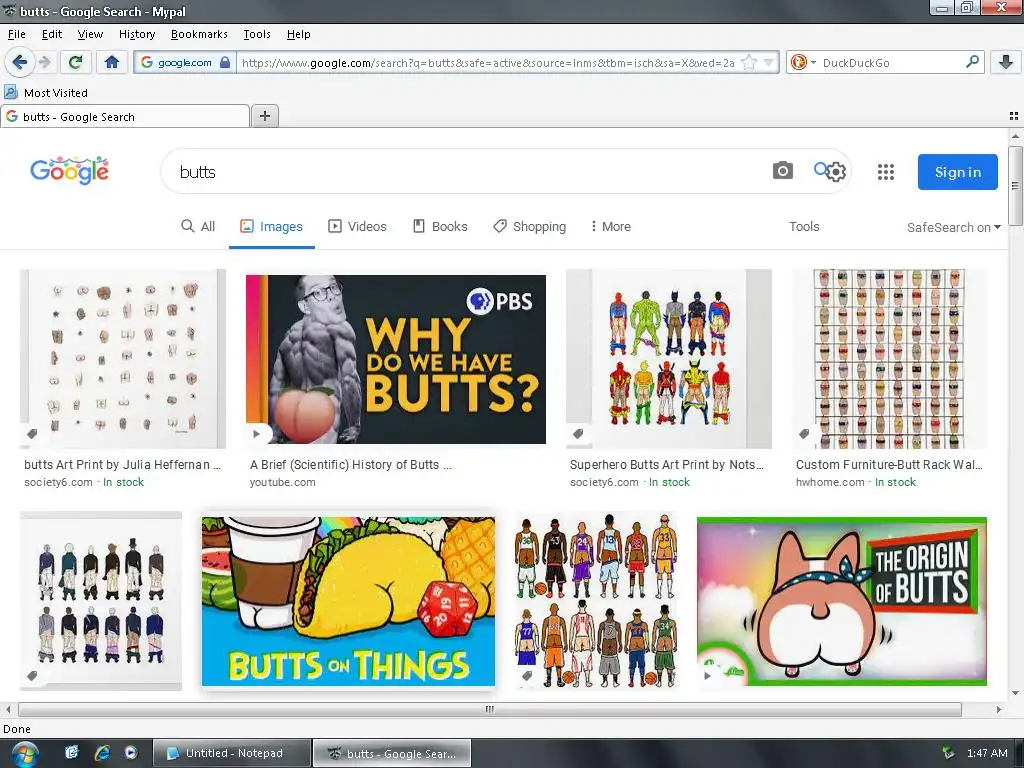Click the search Tools button
Image resolution: width=1024 pixels, height=768 pixels.
(804, 226)
